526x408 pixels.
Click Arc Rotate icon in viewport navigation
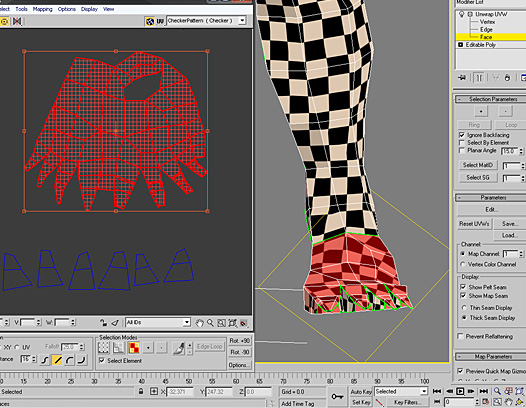point(520,402)
